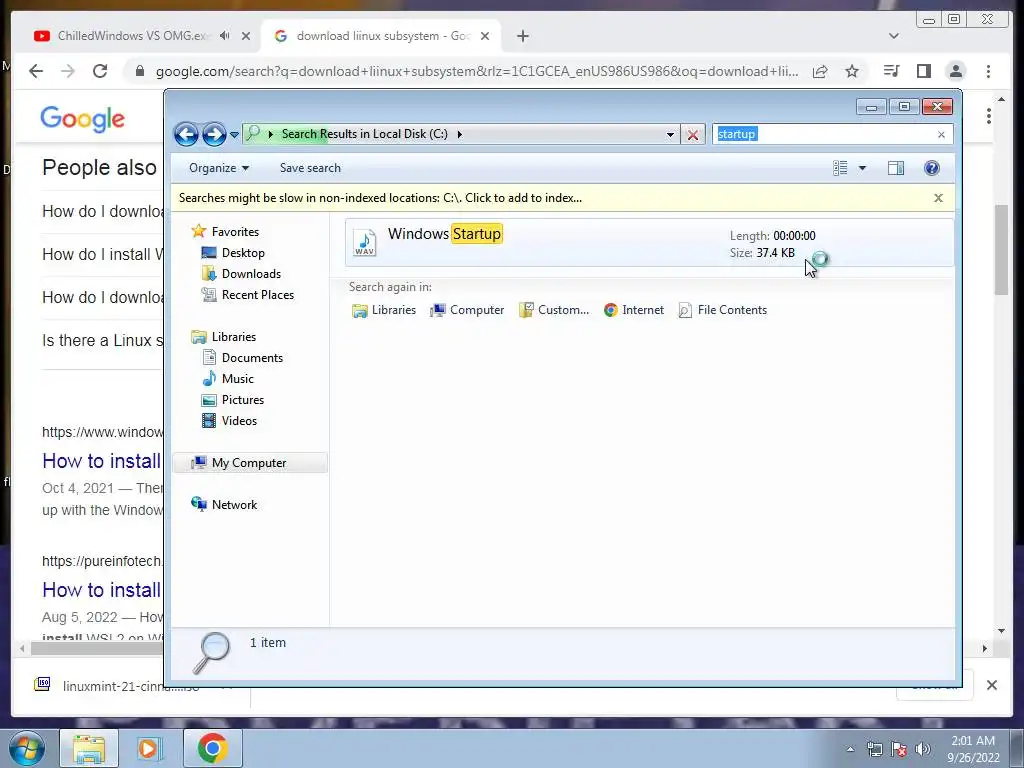The height and width of the screenshot is (768, 1024).
Task: Go forward in Explorer search window
Action: tap(214, 135)
